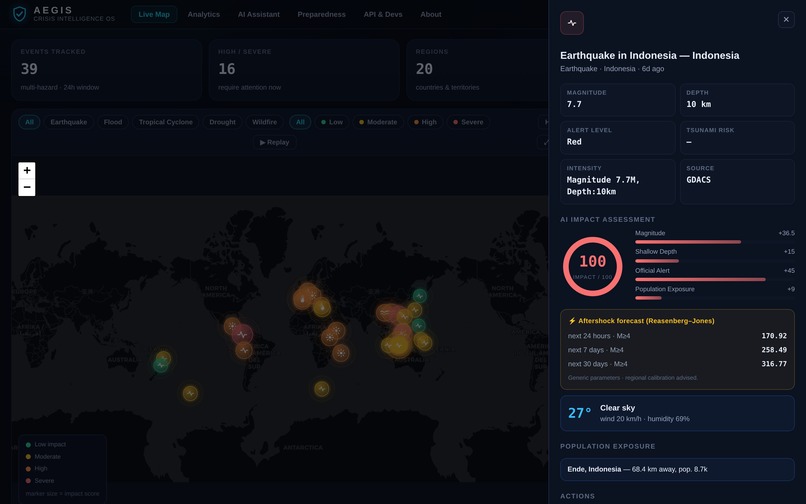
Task: Go to the Analytics tab
Action: [204, 14]
